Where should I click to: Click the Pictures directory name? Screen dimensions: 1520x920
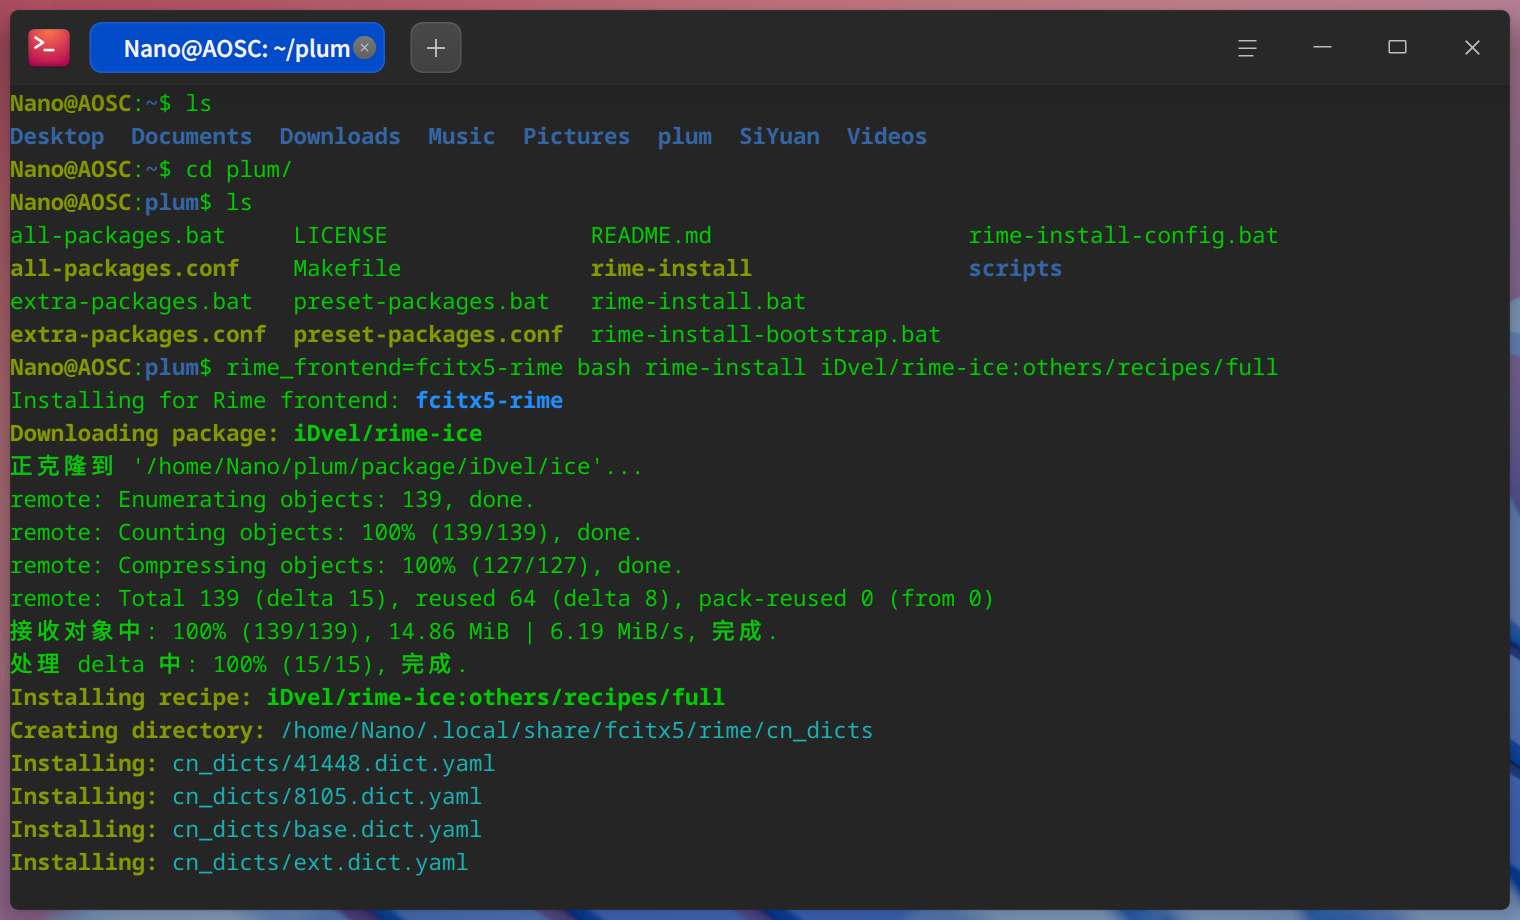pos(577,136)
